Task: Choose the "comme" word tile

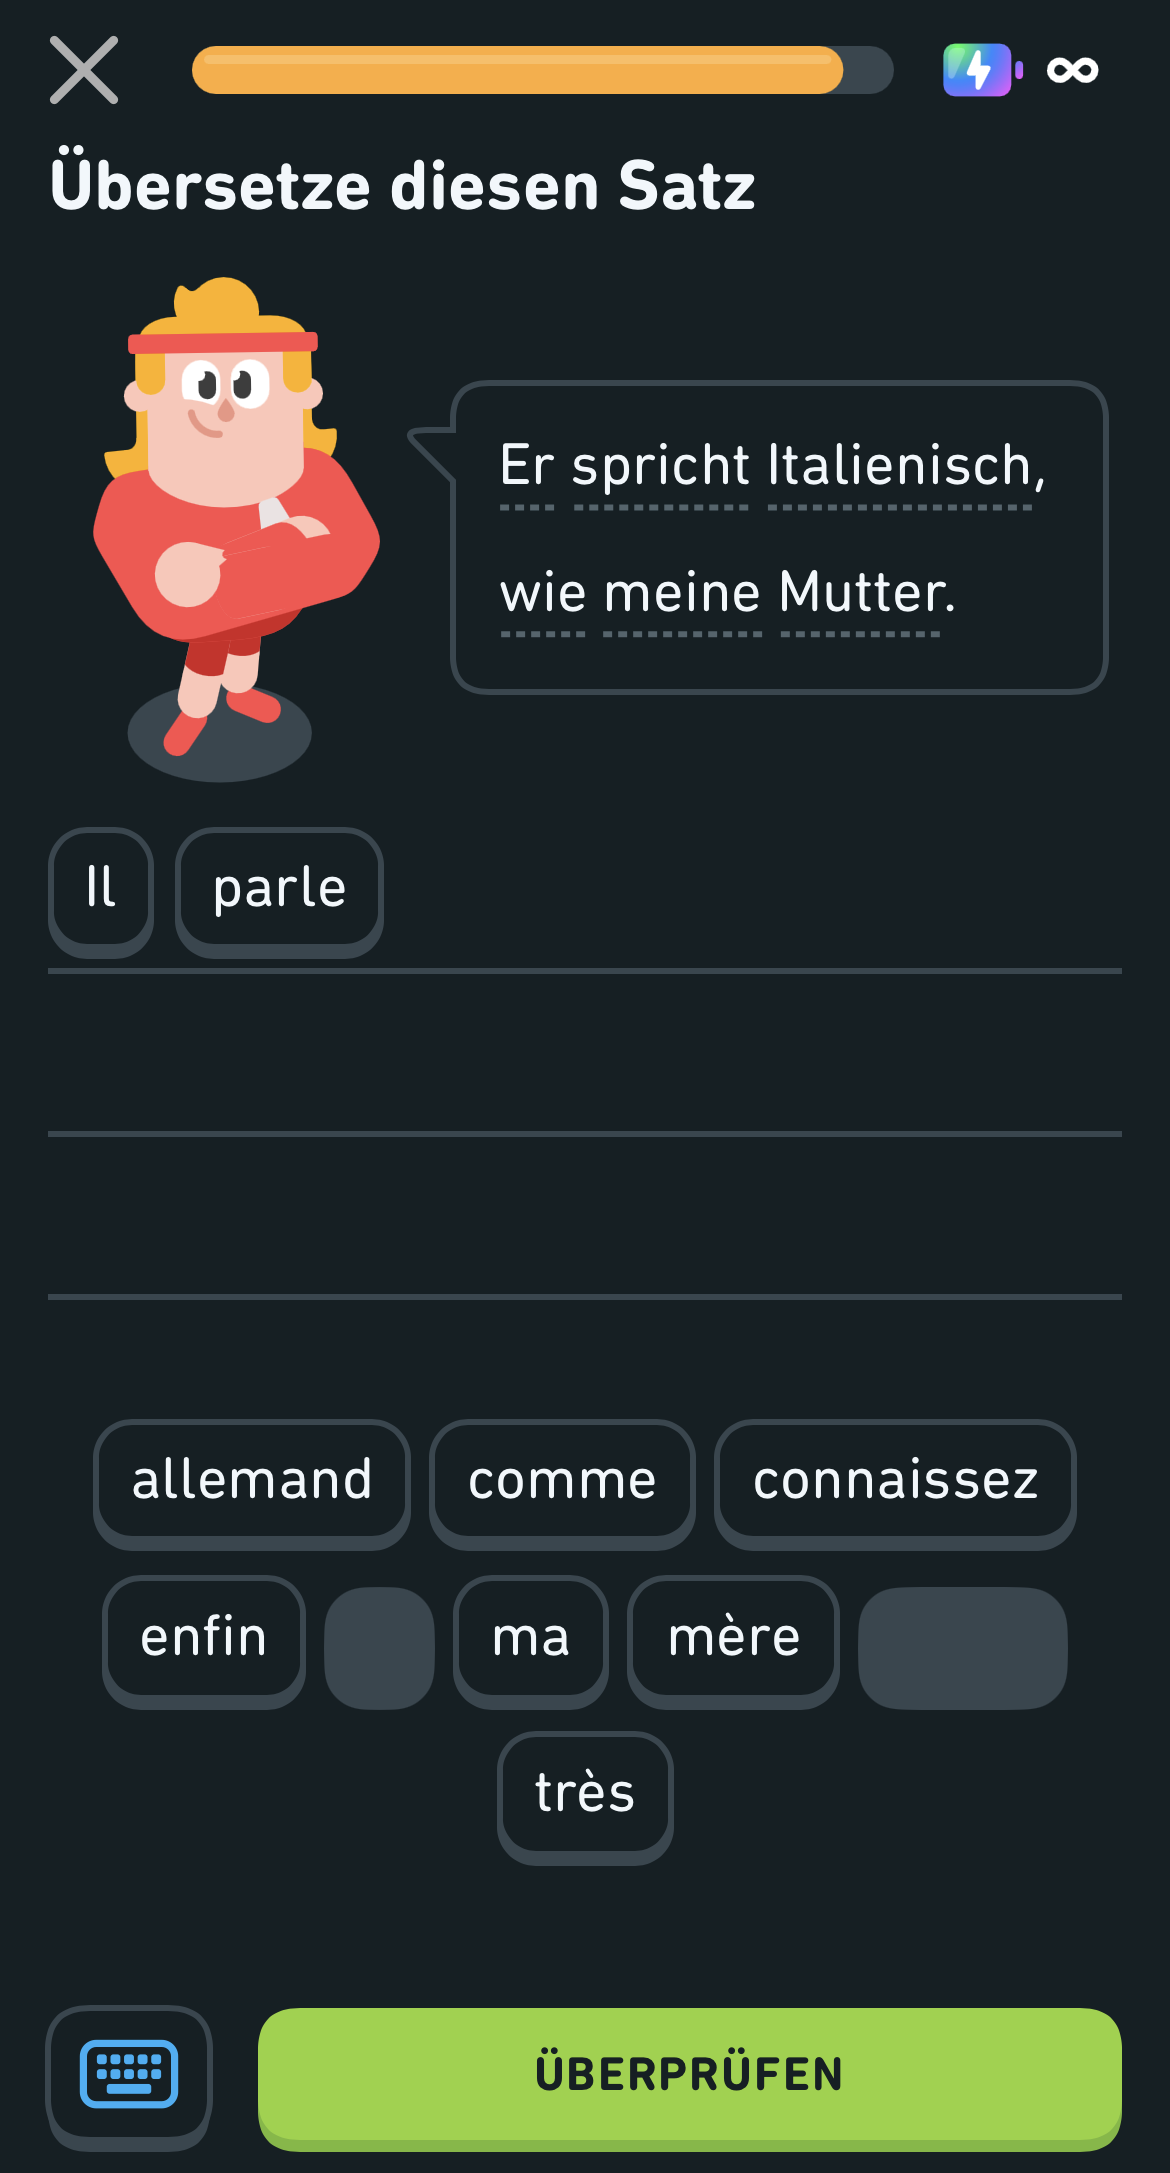Action: [x=562, y=1481]
